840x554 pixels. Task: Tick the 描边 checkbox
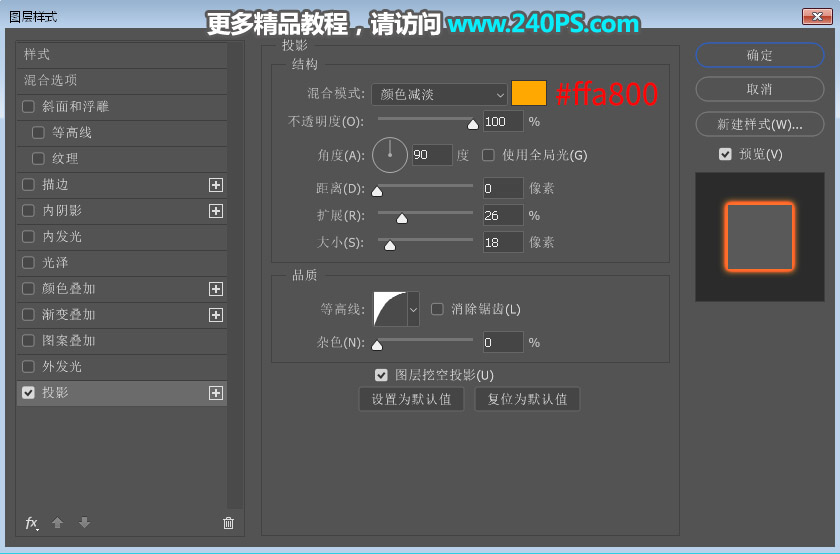tap(28, 185)
